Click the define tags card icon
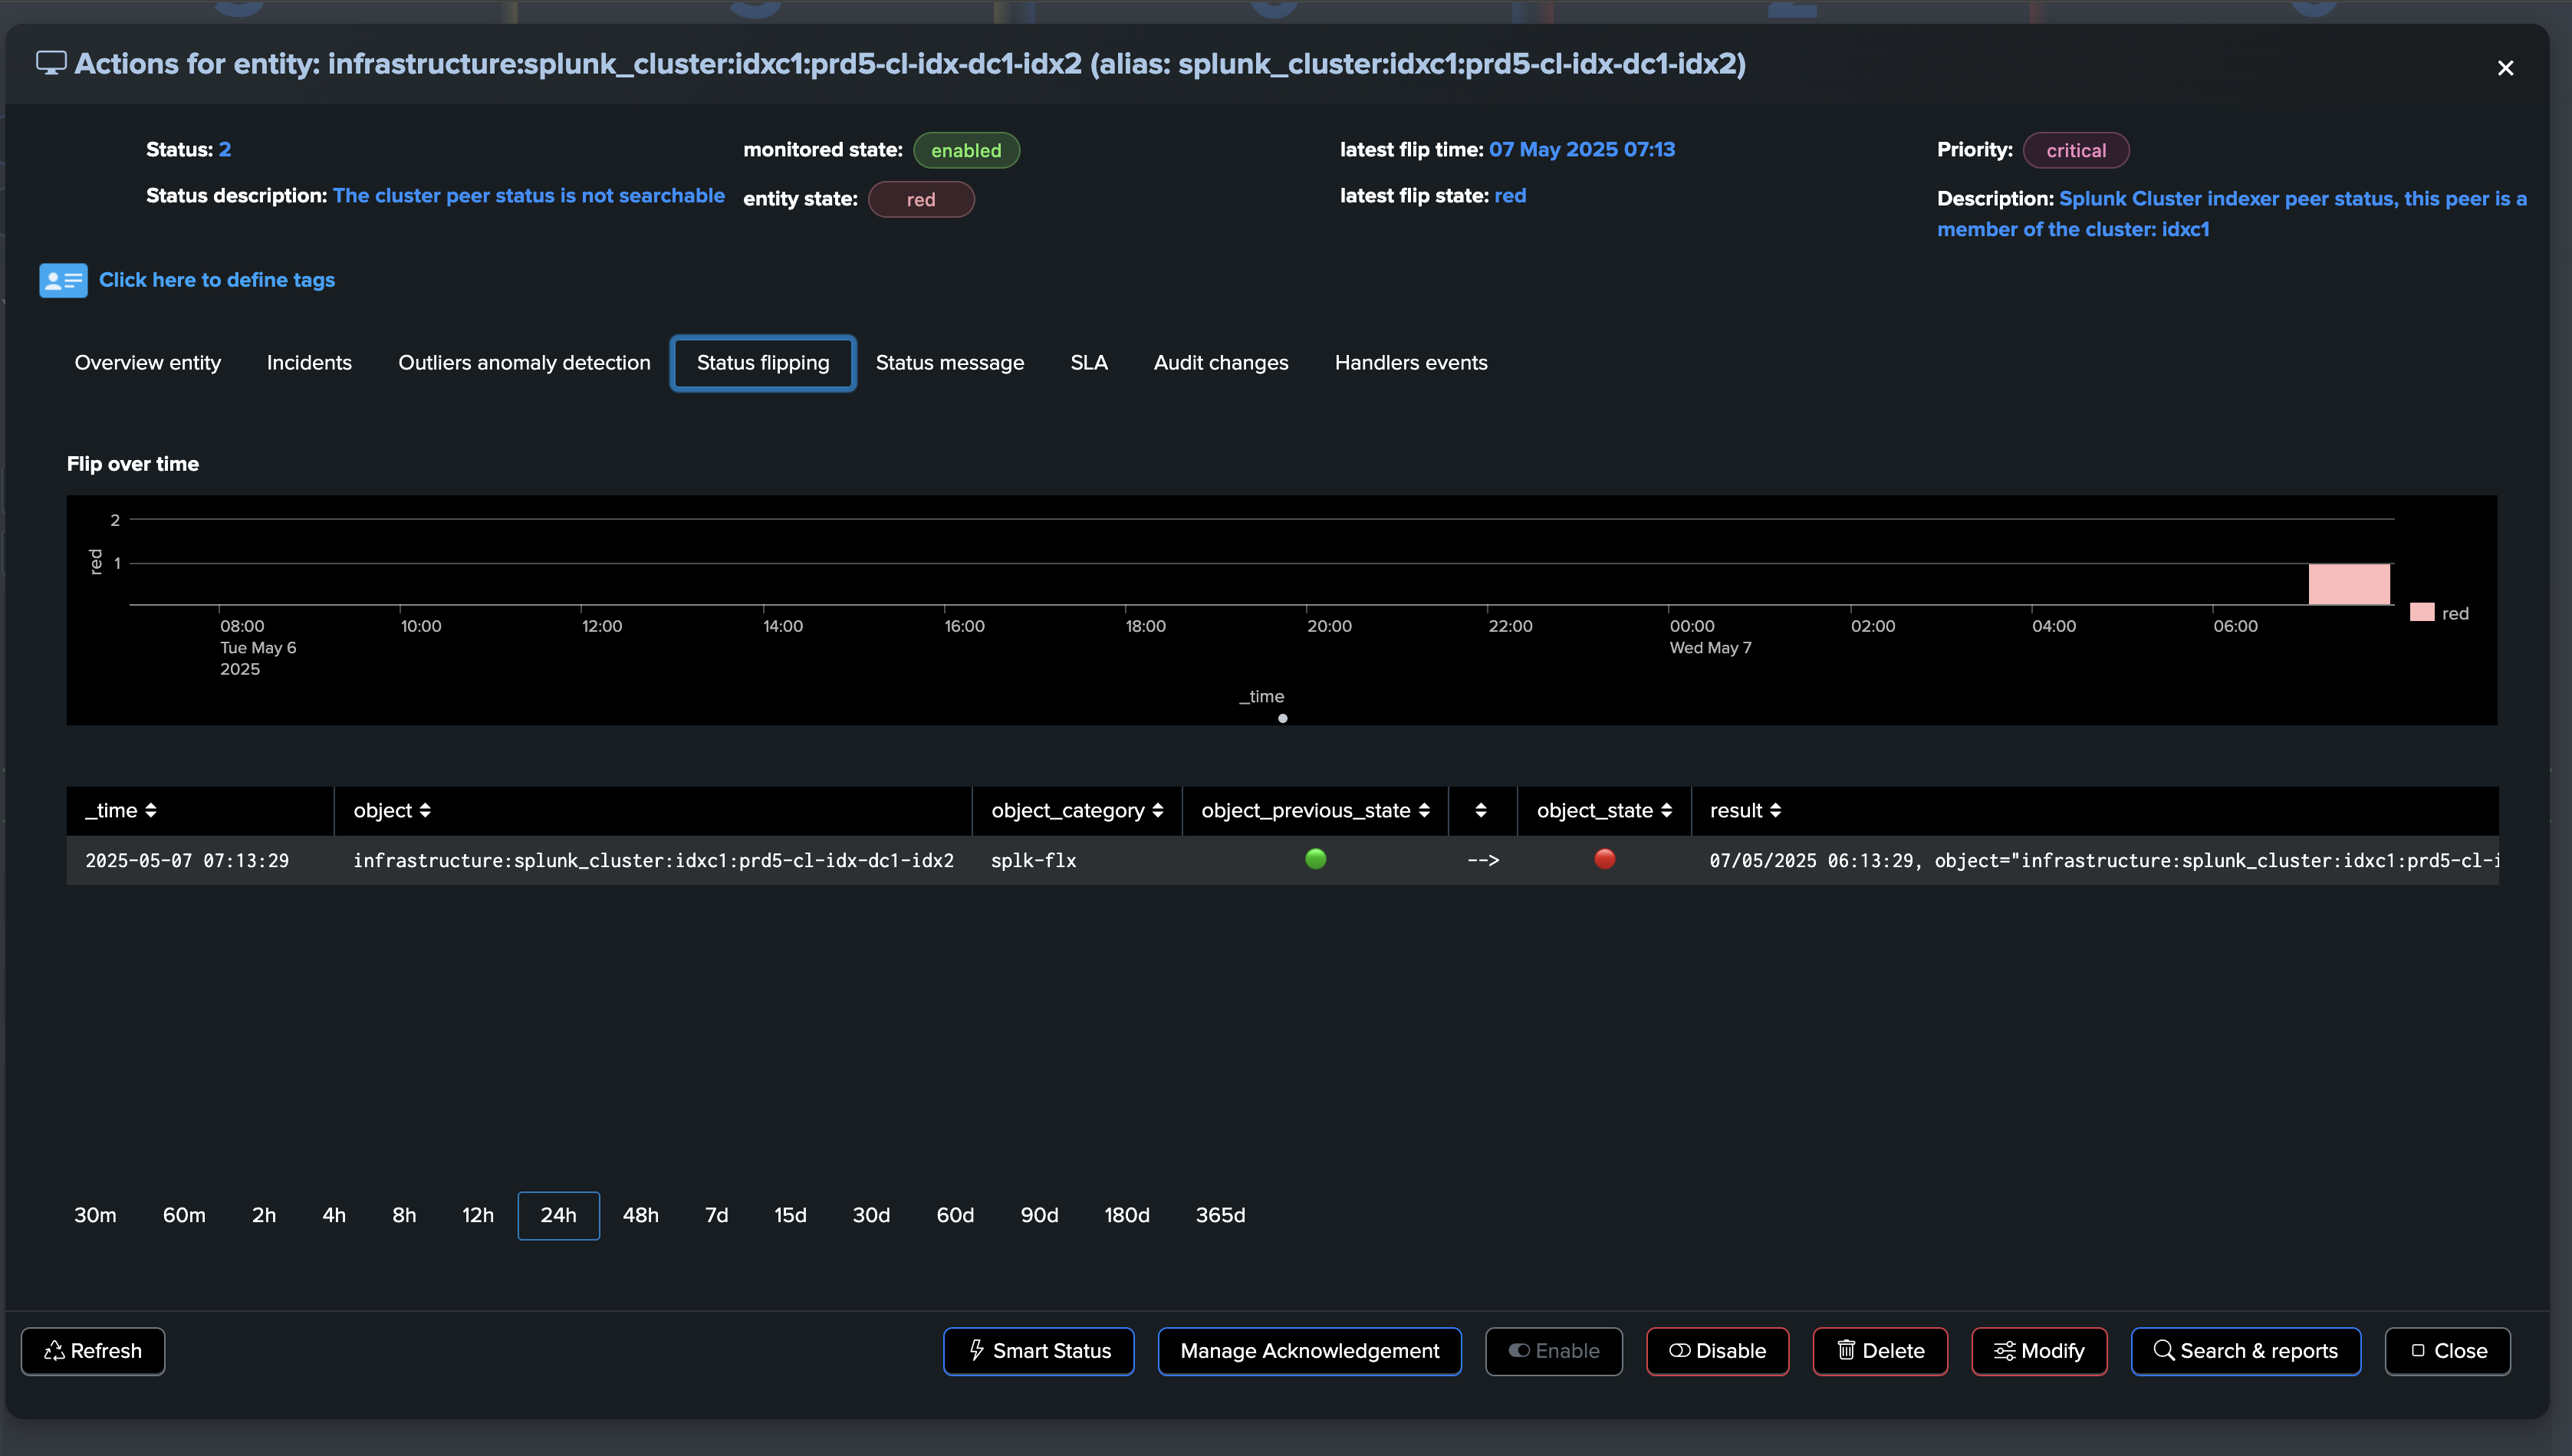The height and width of the screenshot is (1456, 2572). [x=63, y=281]
